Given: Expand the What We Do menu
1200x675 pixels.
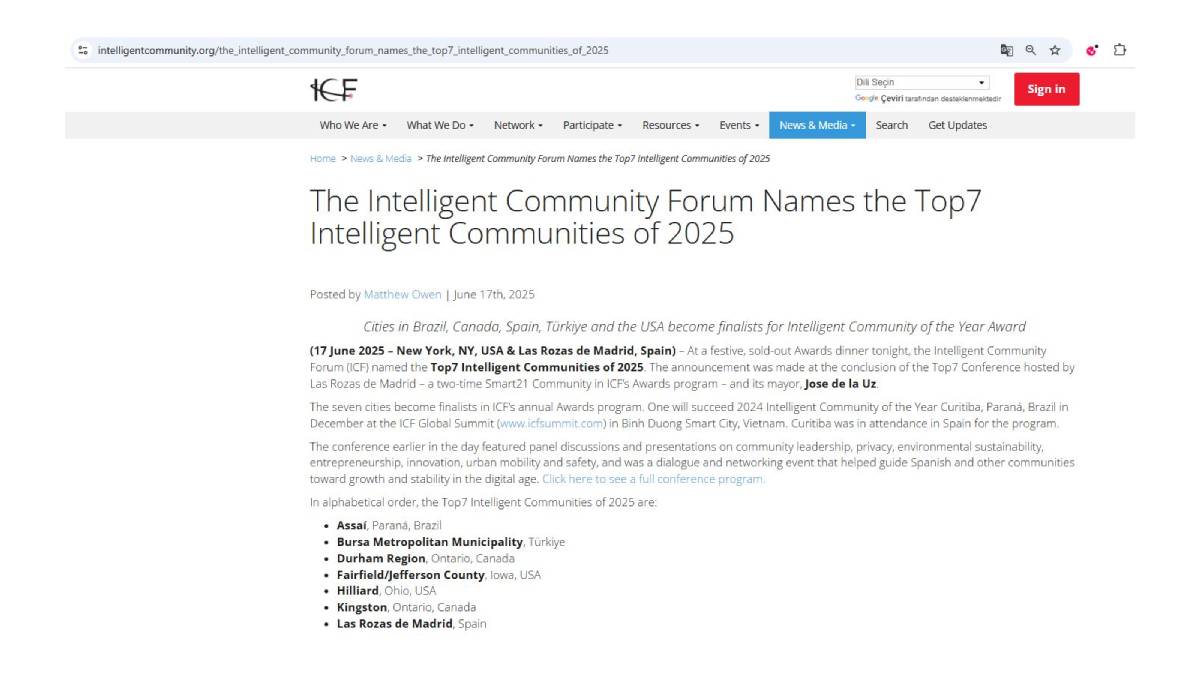Looking at the screenshot, I should pos(439,125).
